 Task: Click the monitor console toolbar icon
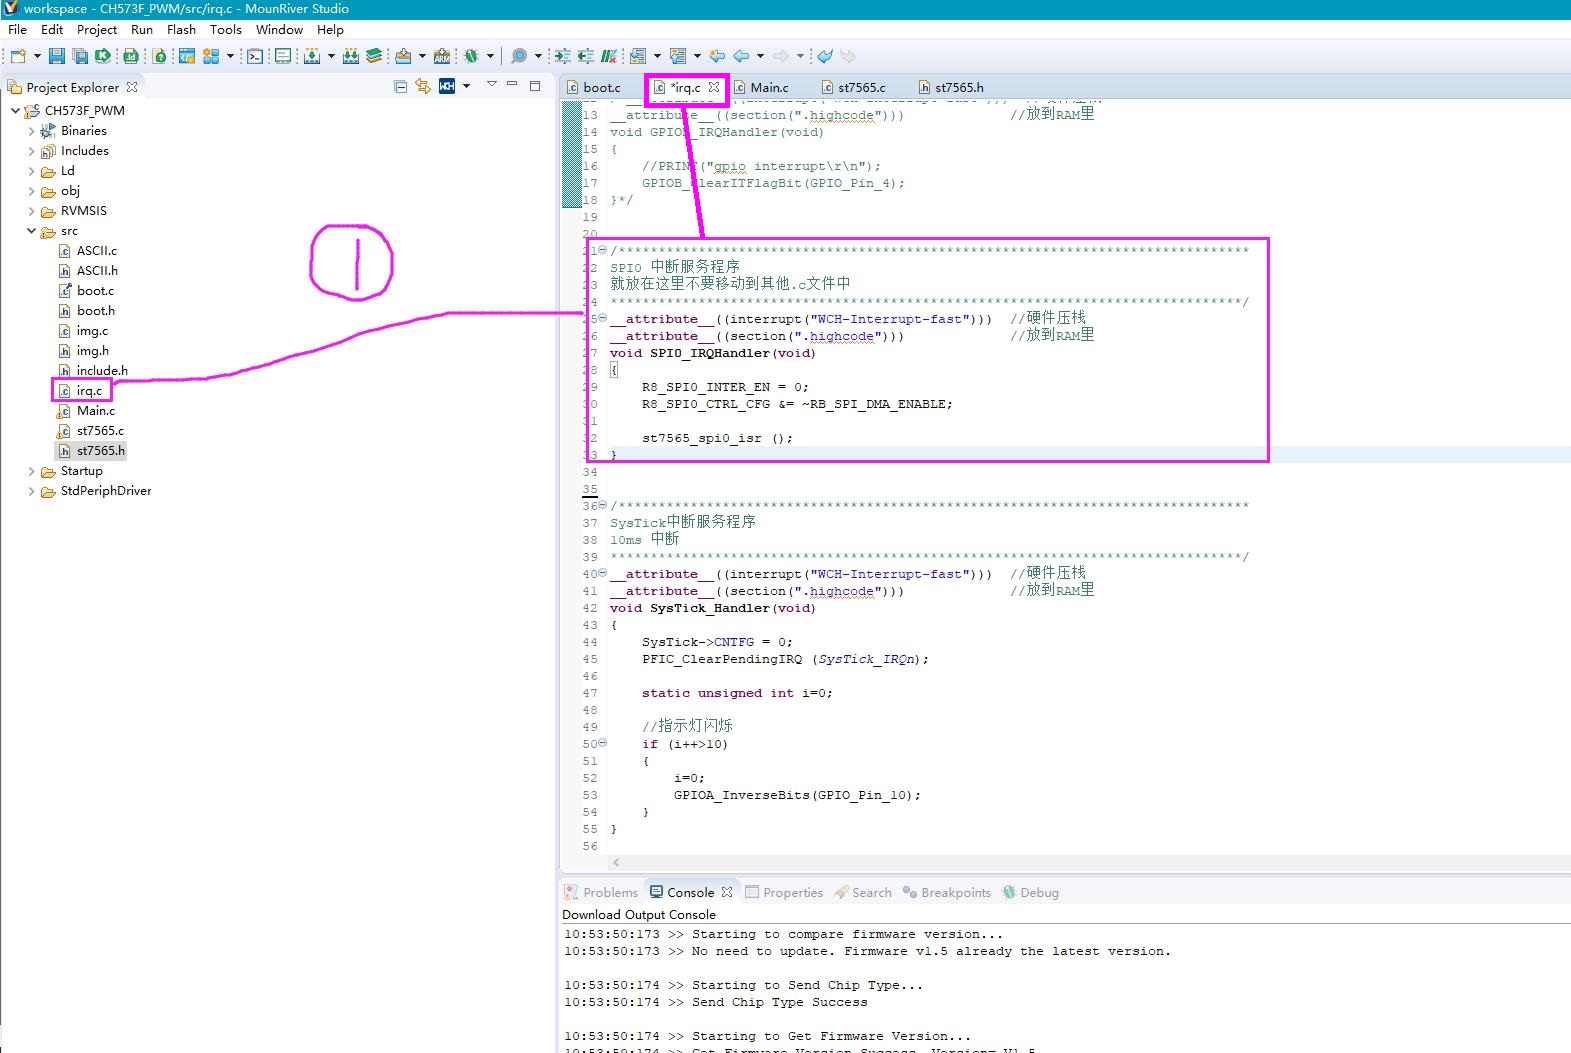coord(283,56)
